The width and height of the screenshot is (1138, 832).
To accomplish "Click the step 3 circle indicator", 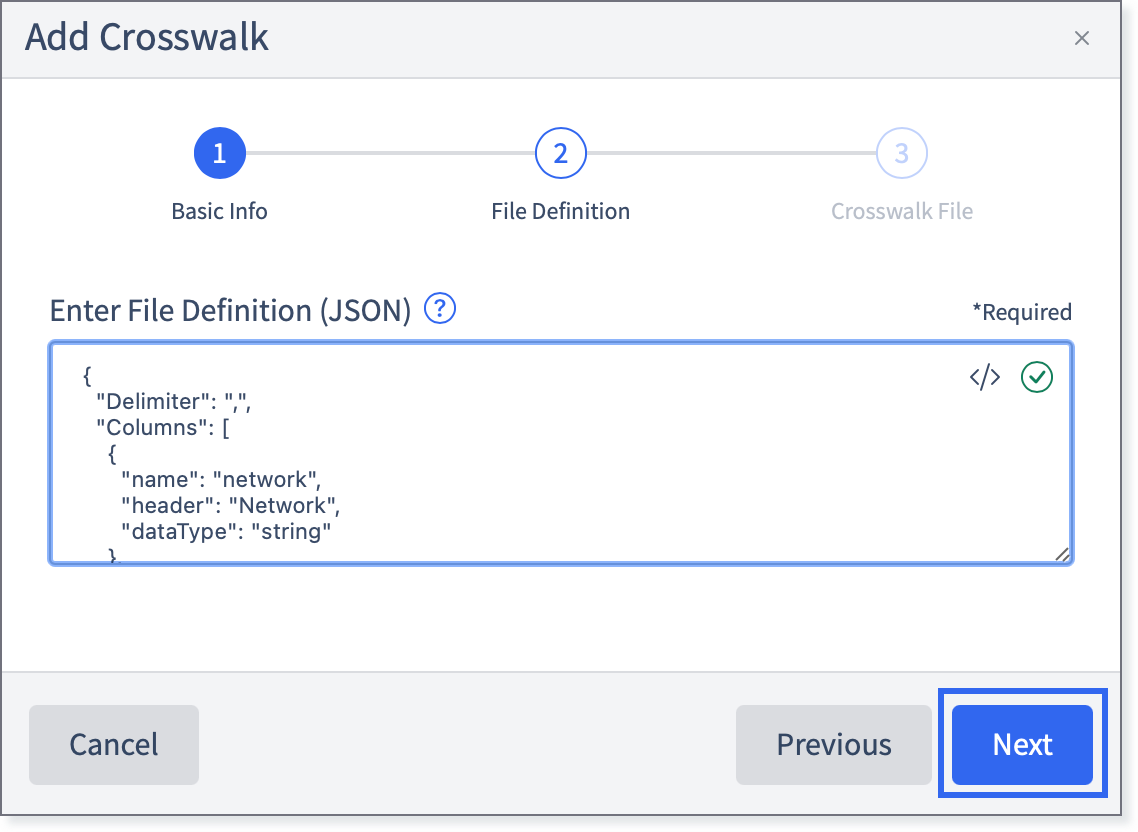I will (901, 153).
